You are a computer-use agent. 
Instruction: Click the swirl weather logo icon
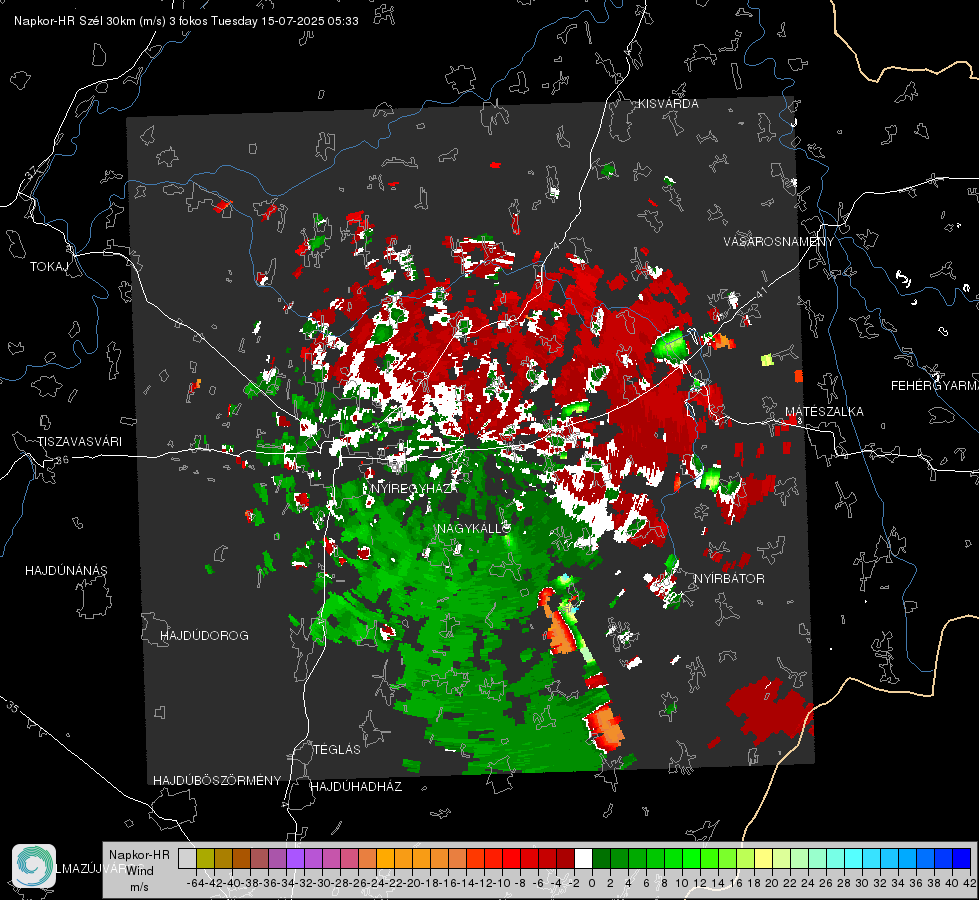[34, 866]
